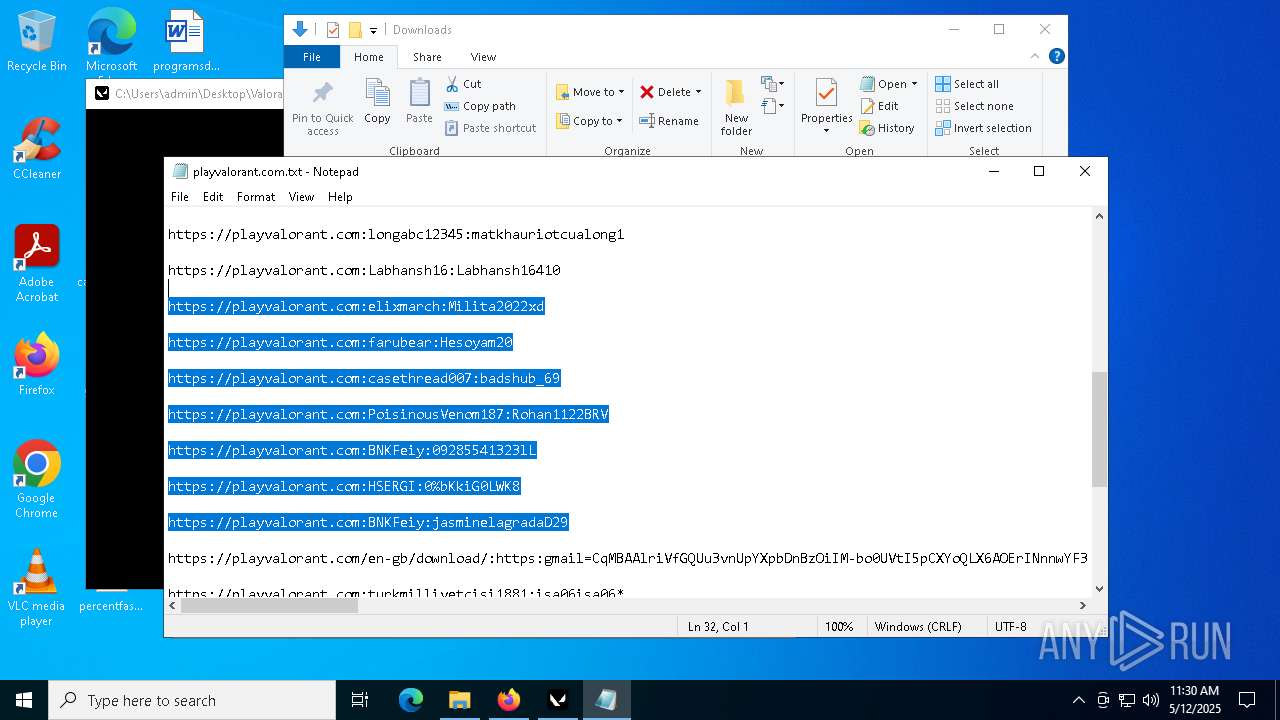Click the Paste icon in Explorer ribbon
1280x720 pixels.
419,102
